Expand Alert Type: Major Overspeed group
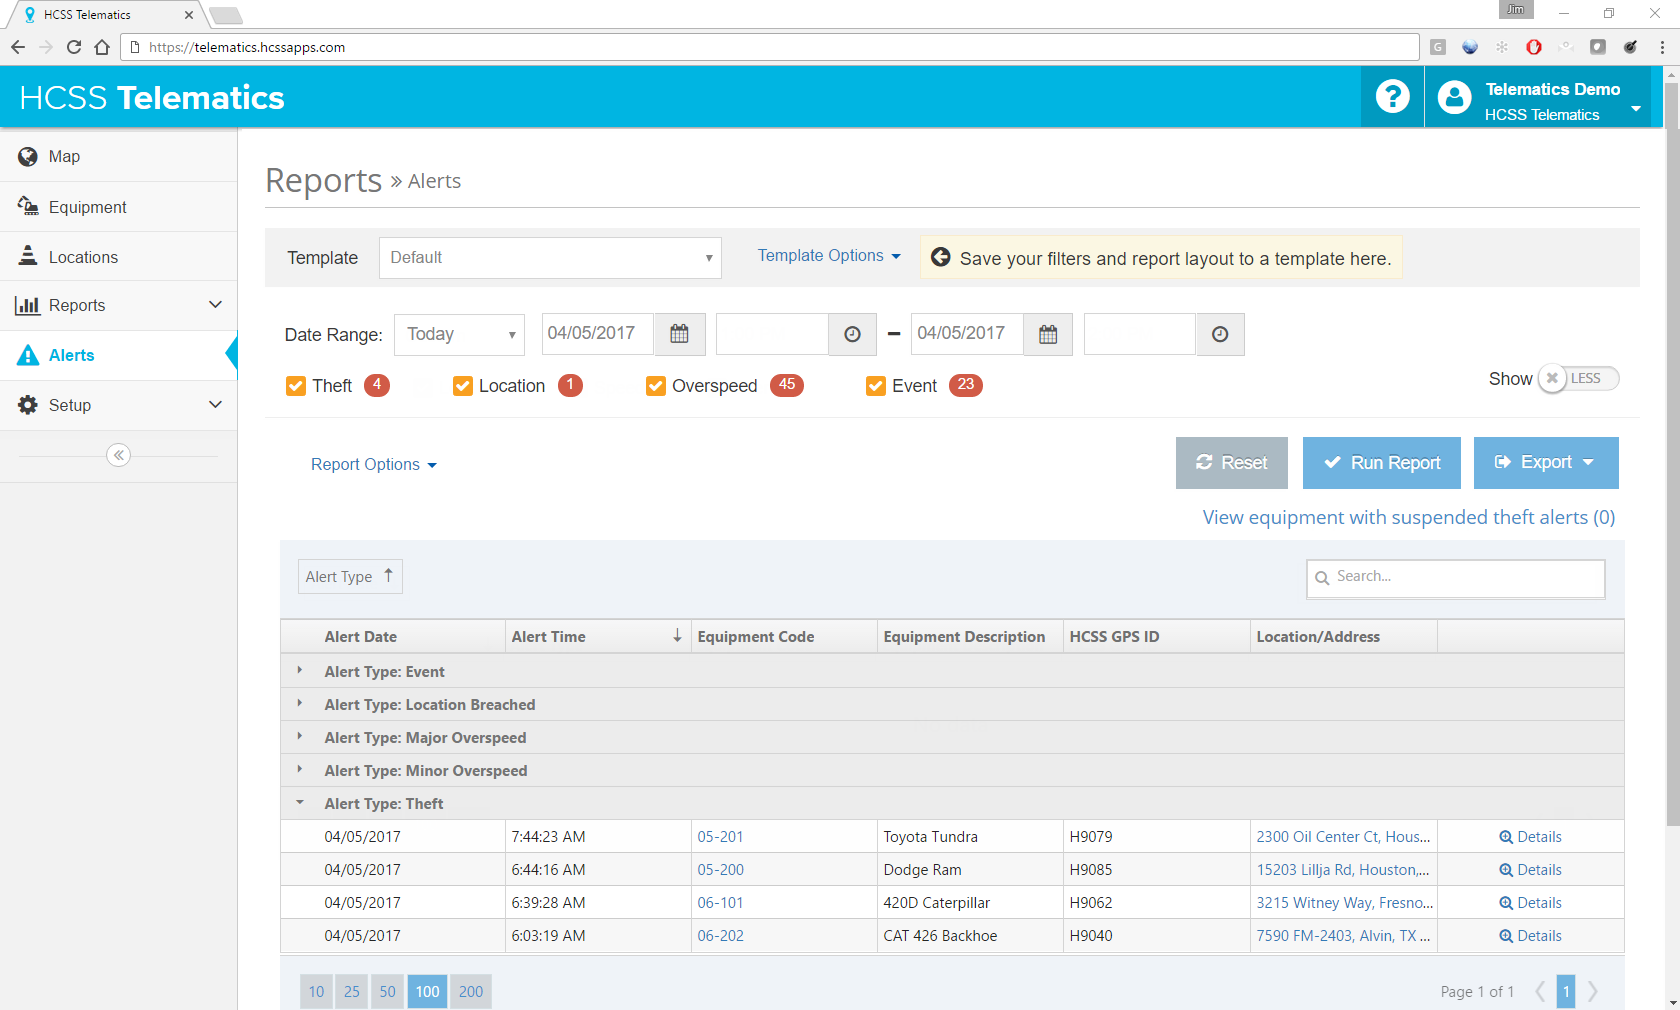This screenshot has height=1010, width=1680. pyautogui.click(x=299, y=737)
